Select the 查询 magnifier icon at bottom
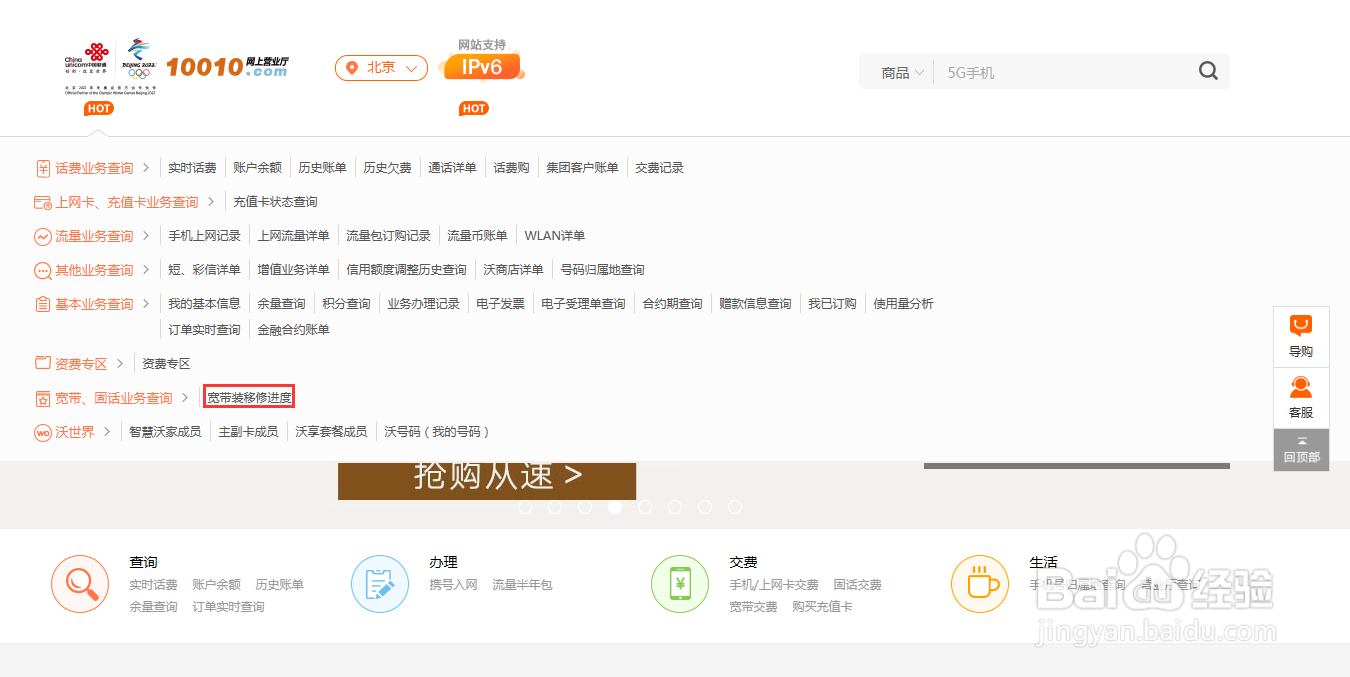The height and width of the screenshot is (677, 1350). tap(80, 584)
